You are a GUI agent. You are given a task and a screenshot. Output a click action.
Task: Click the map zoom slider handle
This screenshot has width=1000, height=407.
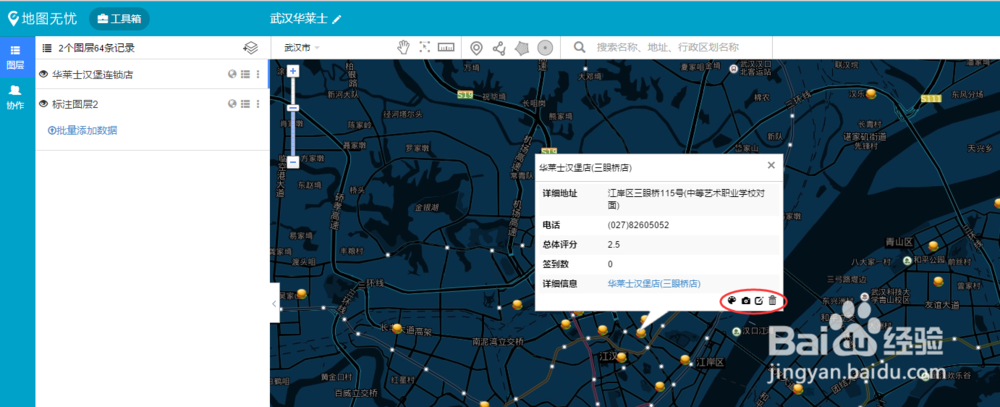(293, 108)
